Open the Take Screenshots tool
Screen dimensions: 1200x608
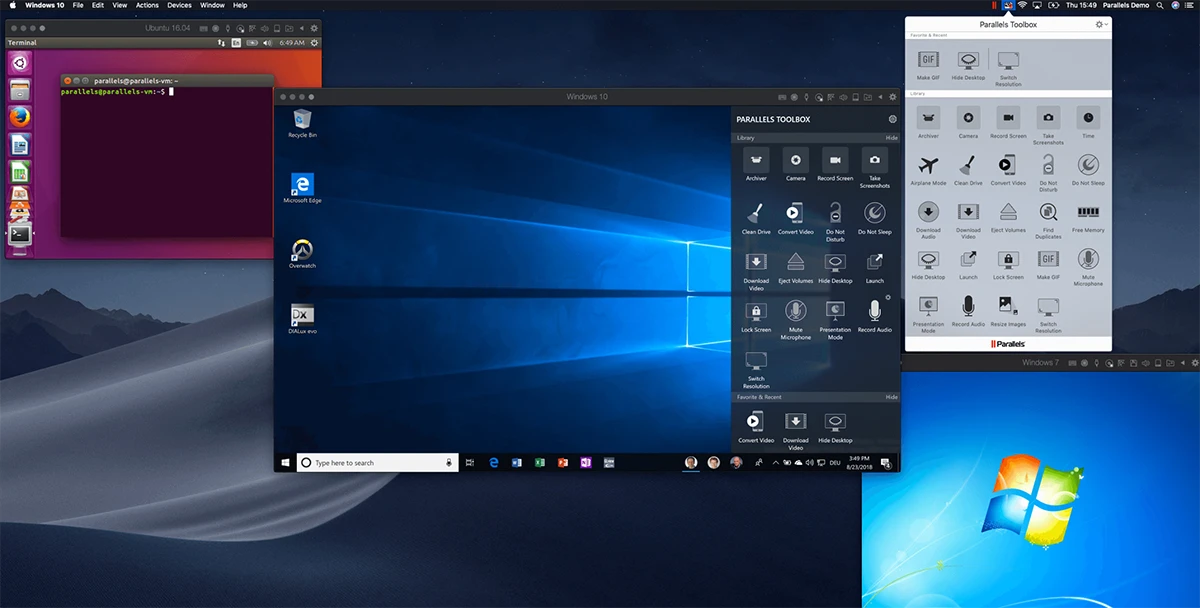1048,120
